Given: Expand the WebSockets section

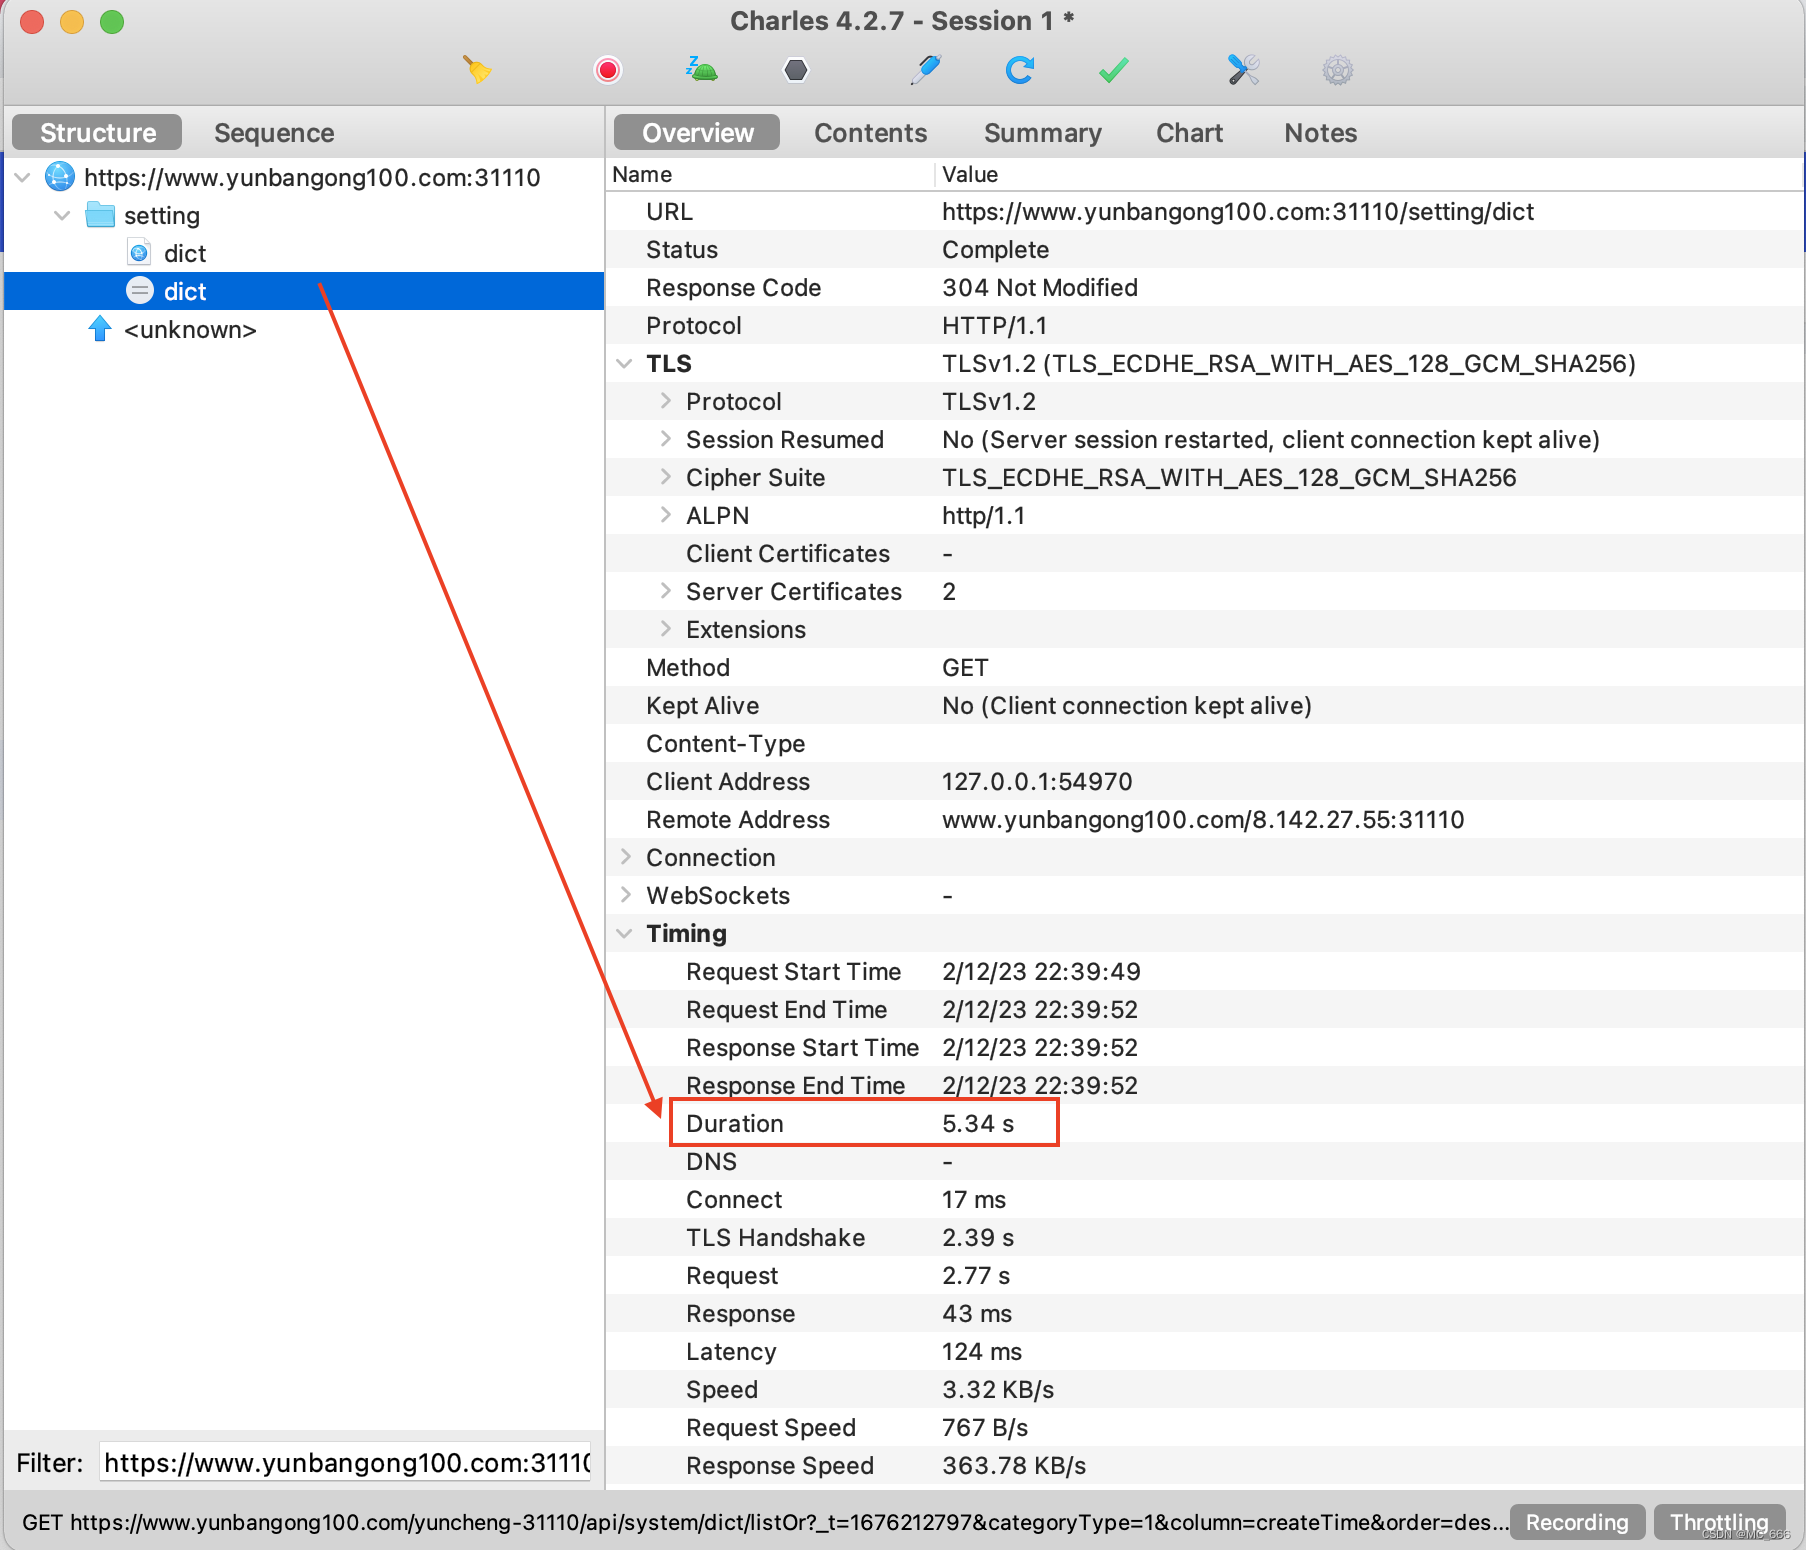Looking at the screenshot, I should tap(625, 895).
